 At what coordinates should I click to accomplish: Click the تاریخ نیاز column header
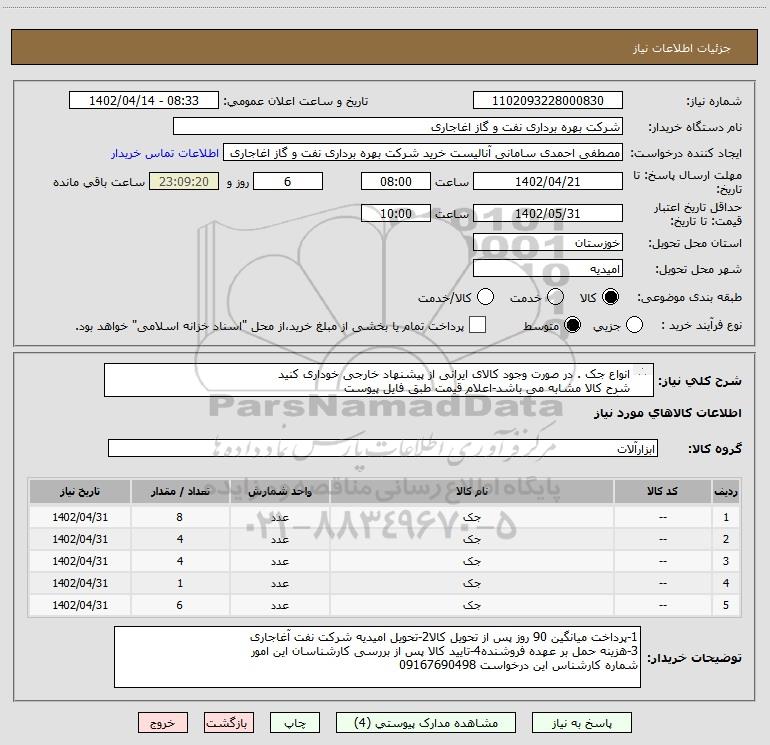point(80,491)
